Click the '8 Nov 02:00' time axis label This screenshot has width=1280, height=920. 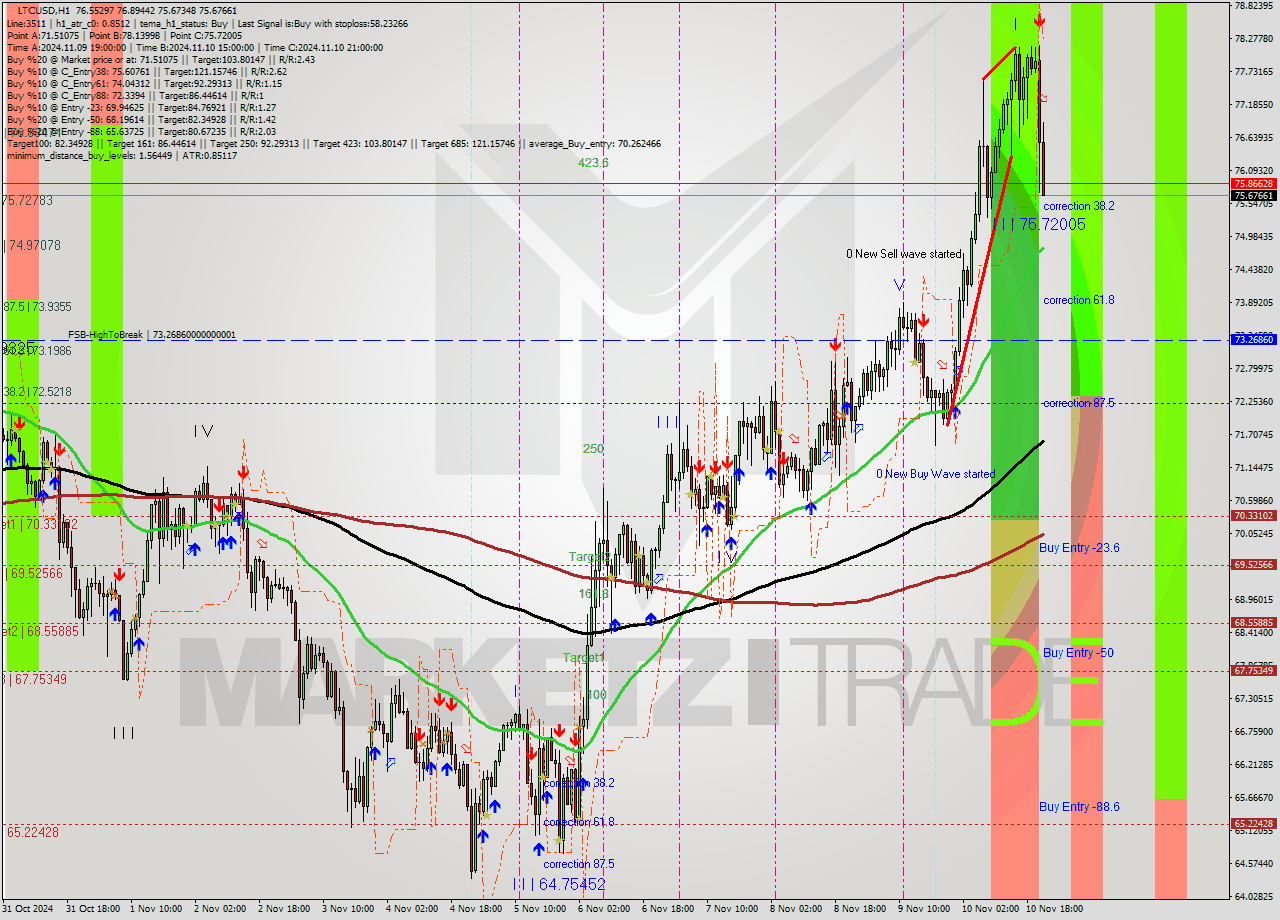[x=798, y=909]
